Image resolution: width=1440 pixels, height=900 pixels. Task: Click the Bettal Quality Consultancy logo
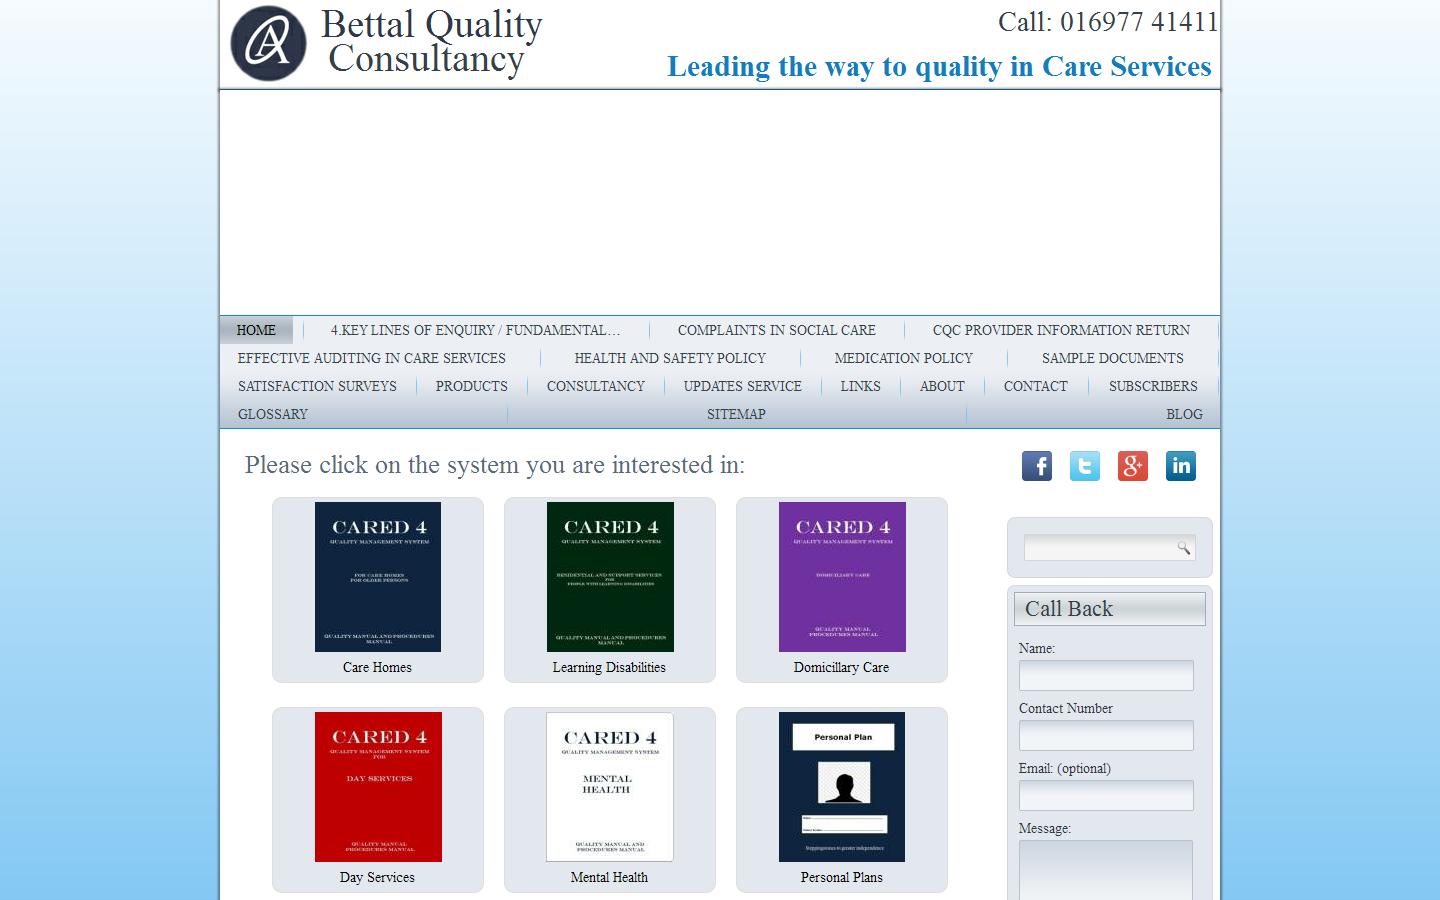[x=266, y=43]
